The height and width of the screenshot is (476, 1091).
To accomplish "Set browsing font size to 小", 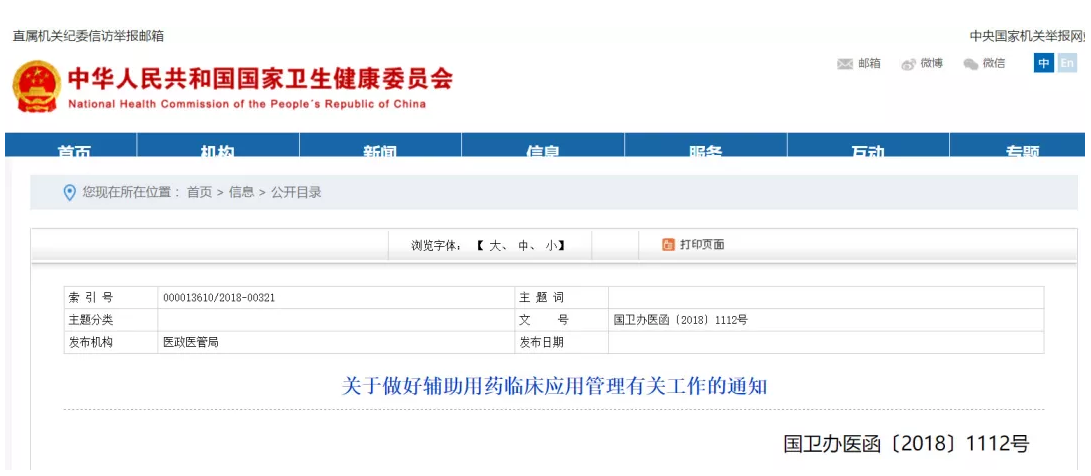I will tap(551, 246).
